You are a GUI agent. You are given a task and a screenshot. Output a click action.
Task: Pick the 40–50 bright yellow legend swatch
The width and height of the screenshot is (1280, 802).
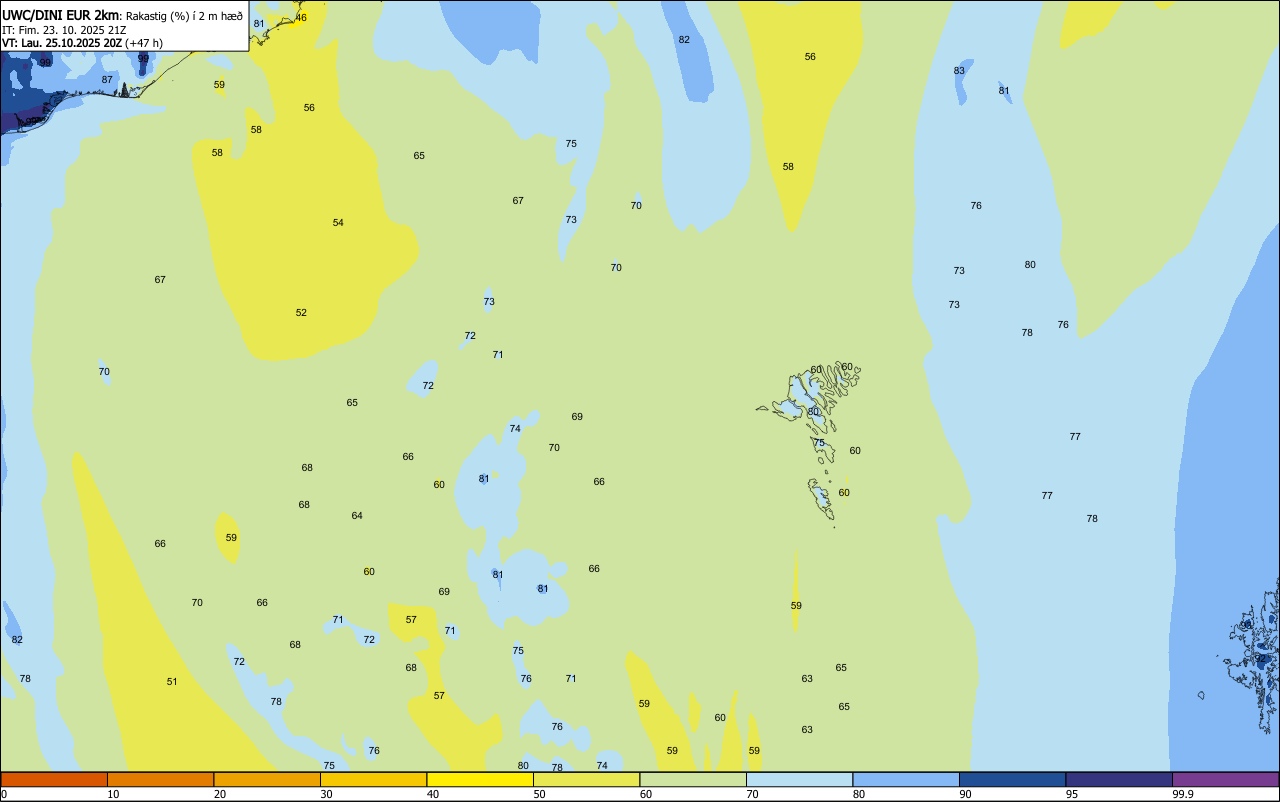click(x=480, y=779)
